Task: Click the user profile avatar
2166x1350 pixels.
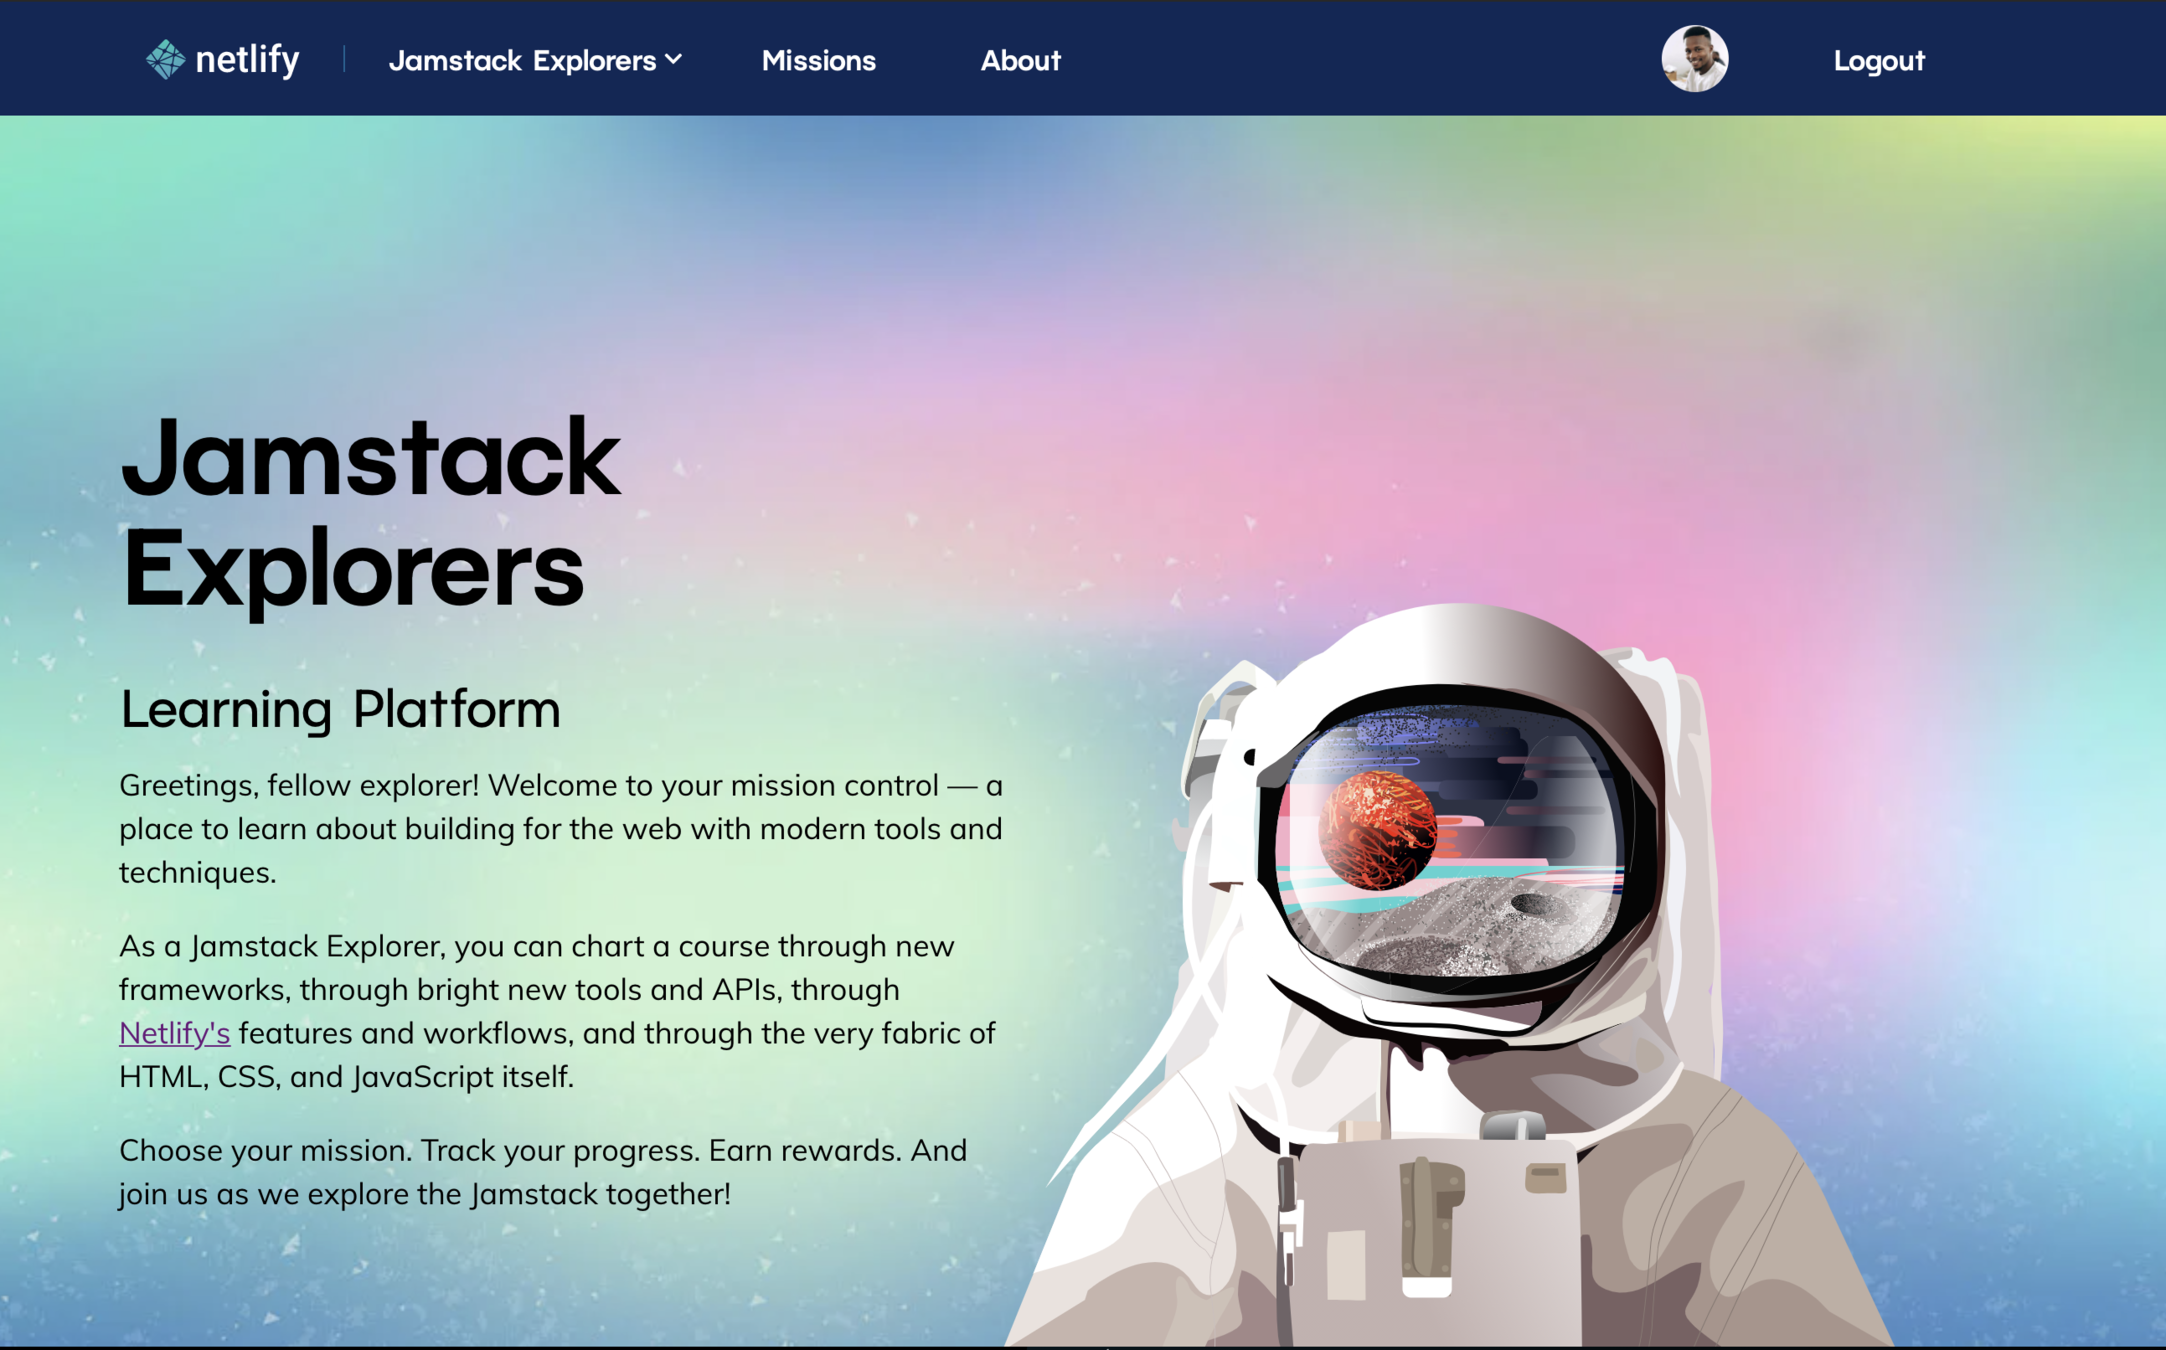Action: 1694,59
